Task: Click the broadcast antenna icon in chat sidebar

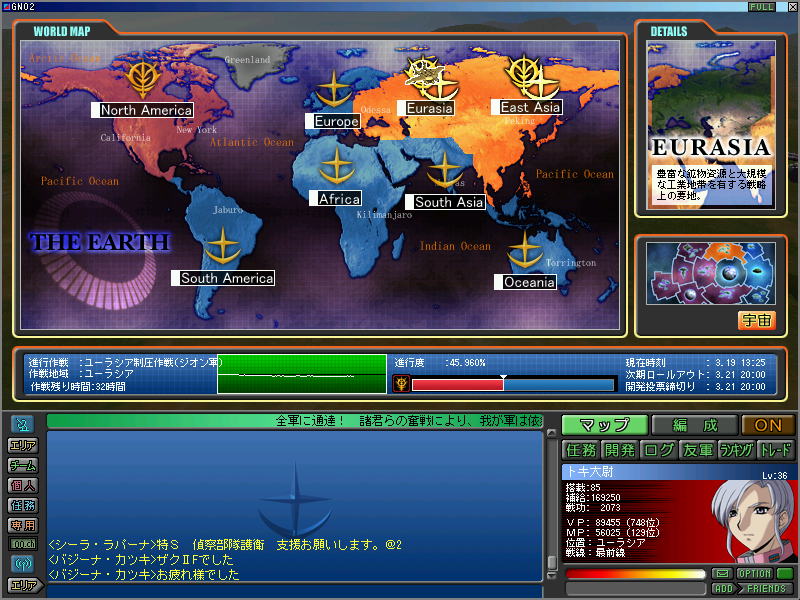Action: 22,563
